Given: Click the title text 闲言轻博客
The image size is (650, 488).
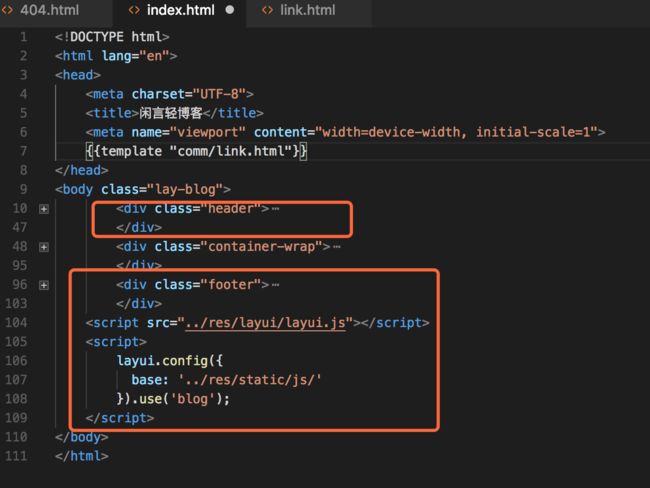Looking at the screenshot, I should tap(170, 113).
